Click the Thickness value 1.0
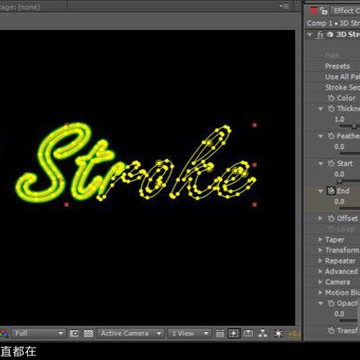Viewport: 360px width, 360px height. [339, 119]
